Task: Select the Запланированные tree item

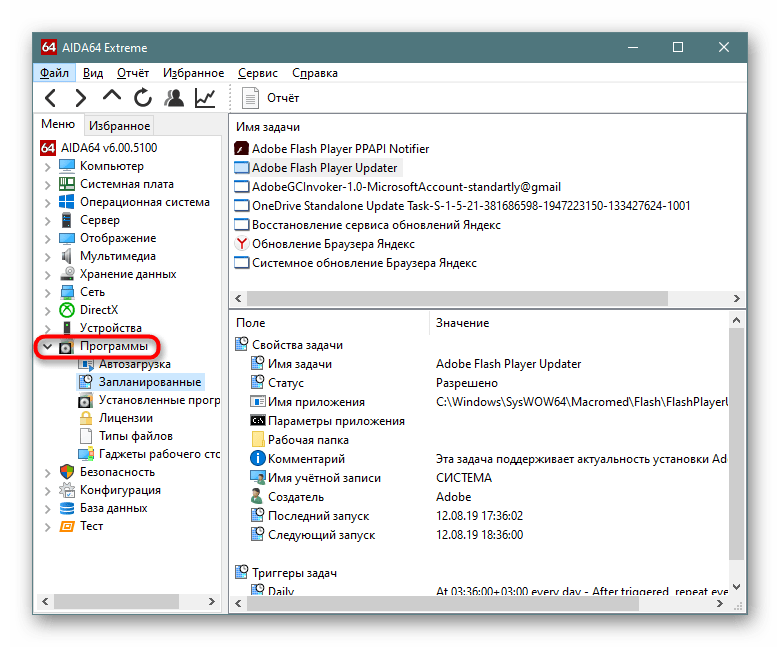Action: (x=150, y=382)
